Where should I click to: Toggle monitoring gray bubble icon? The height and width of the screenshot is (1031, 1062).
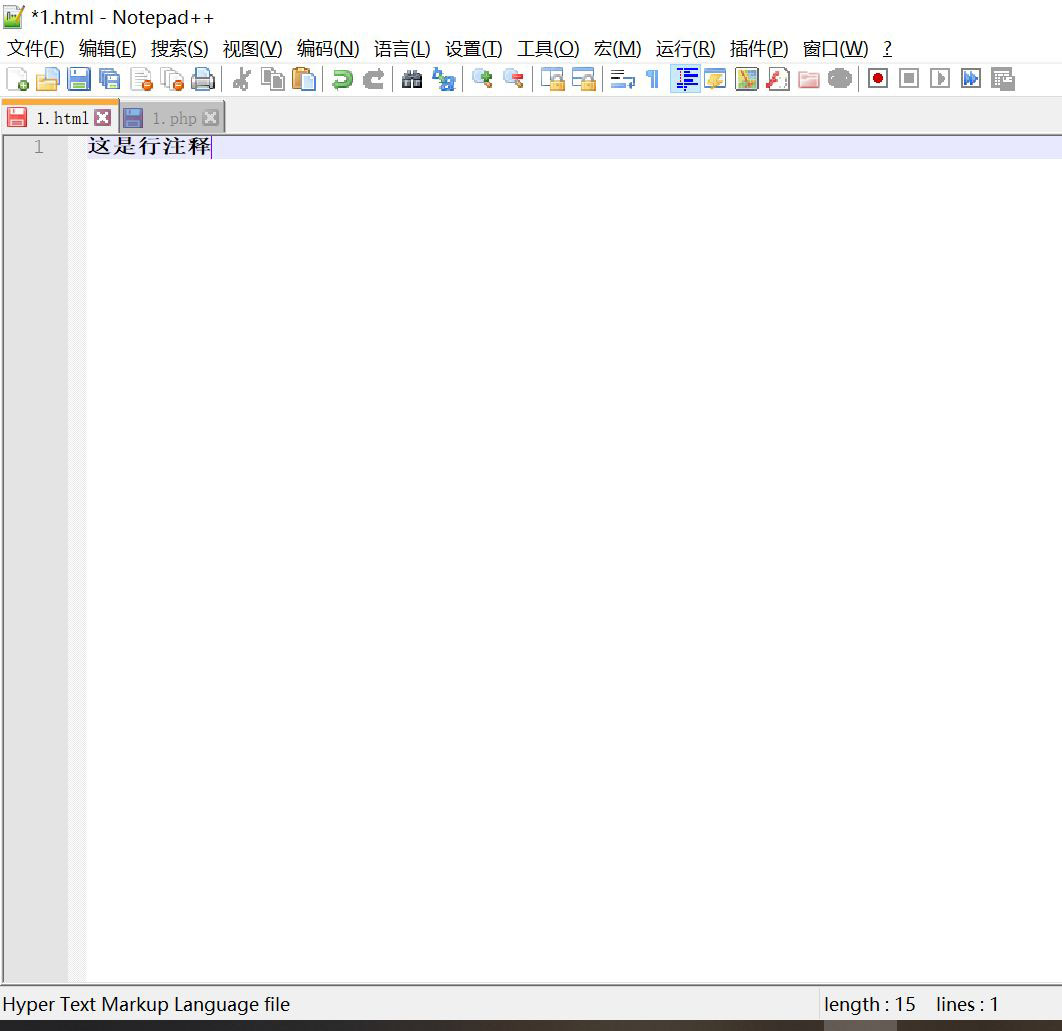pos(840,79)
